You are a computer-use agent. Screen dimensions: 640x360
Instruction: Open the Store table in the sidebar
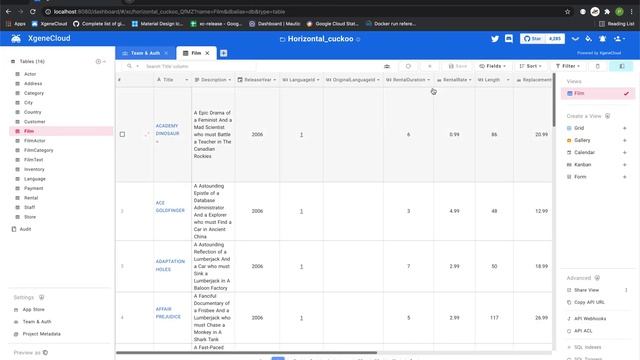click(30, 217)
